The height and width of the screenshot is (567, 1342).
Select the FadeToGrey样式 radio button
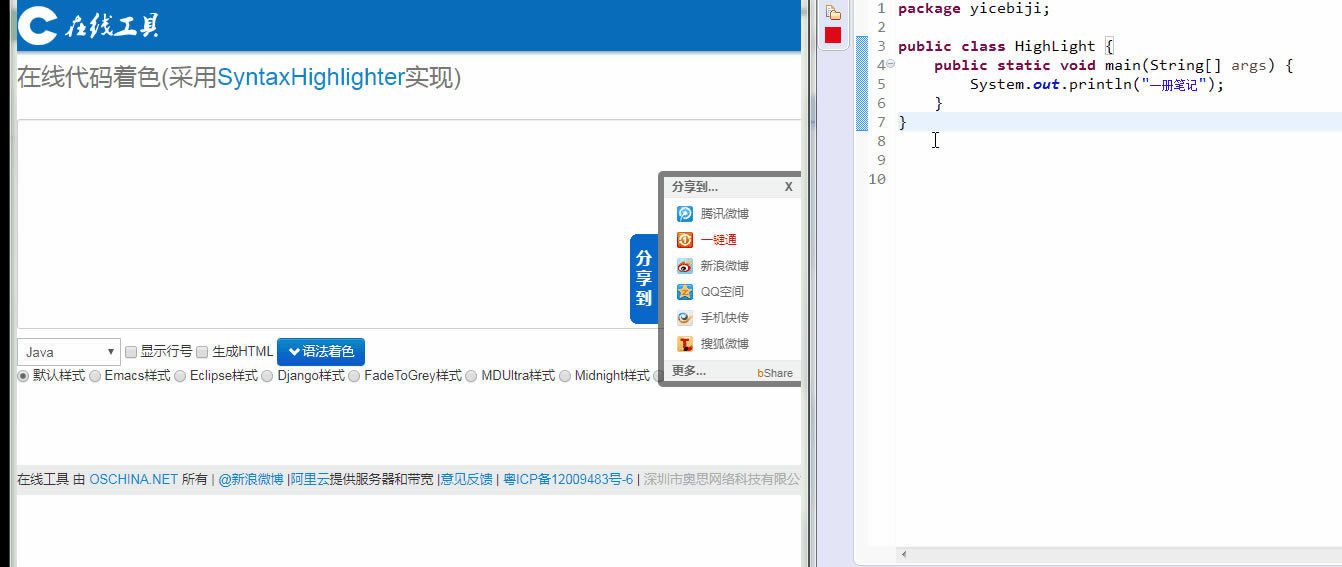click(354, 376)
